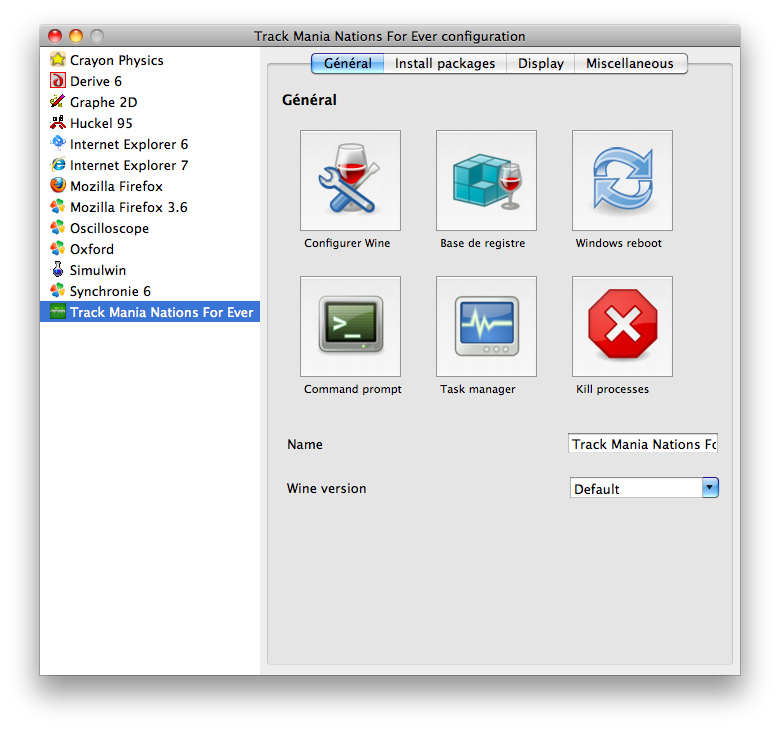Click the Oscilloscope list icon
The height and width of the screenshot is (730, 780).
click(x=58, y=227)
